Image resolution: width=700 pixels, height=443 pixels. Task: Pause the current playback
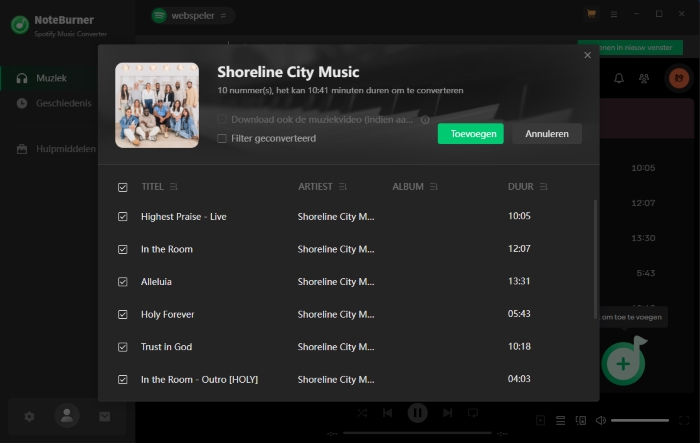click(417, 413)
